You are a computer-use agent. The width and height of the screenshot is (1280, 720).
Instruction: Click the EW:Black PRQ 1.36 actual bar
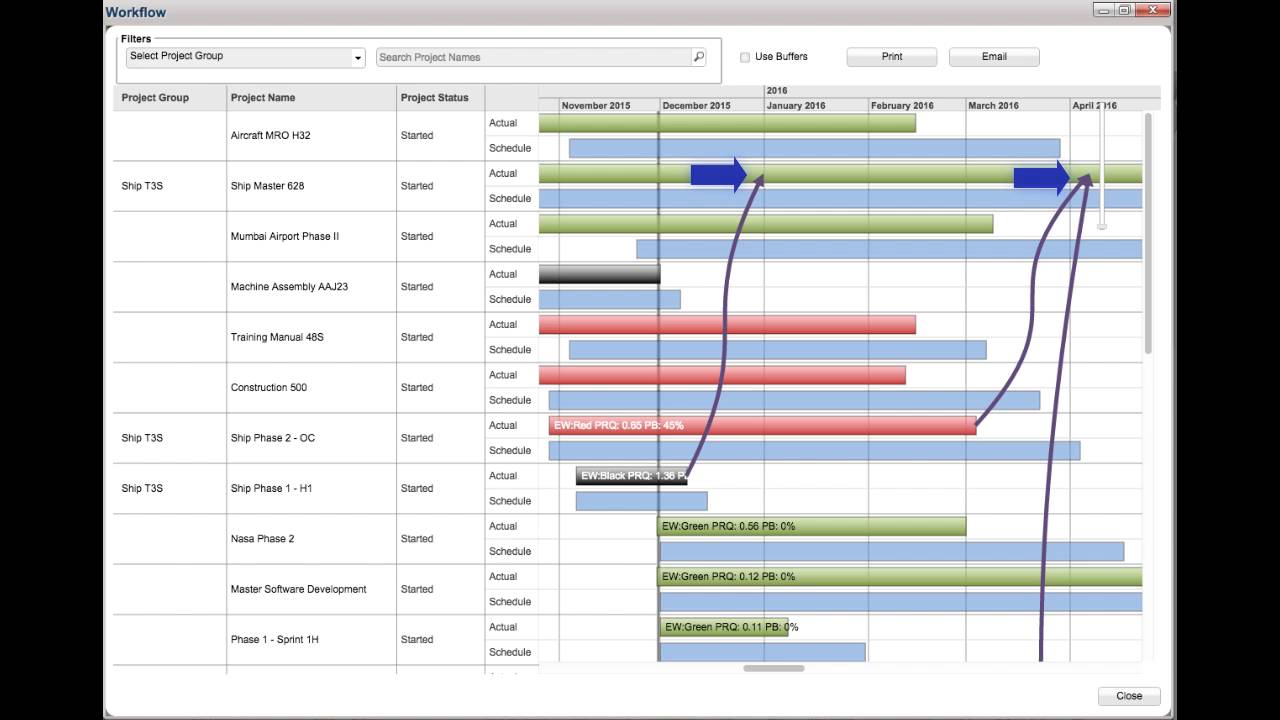pyautogui.click(x=631, y=476)
